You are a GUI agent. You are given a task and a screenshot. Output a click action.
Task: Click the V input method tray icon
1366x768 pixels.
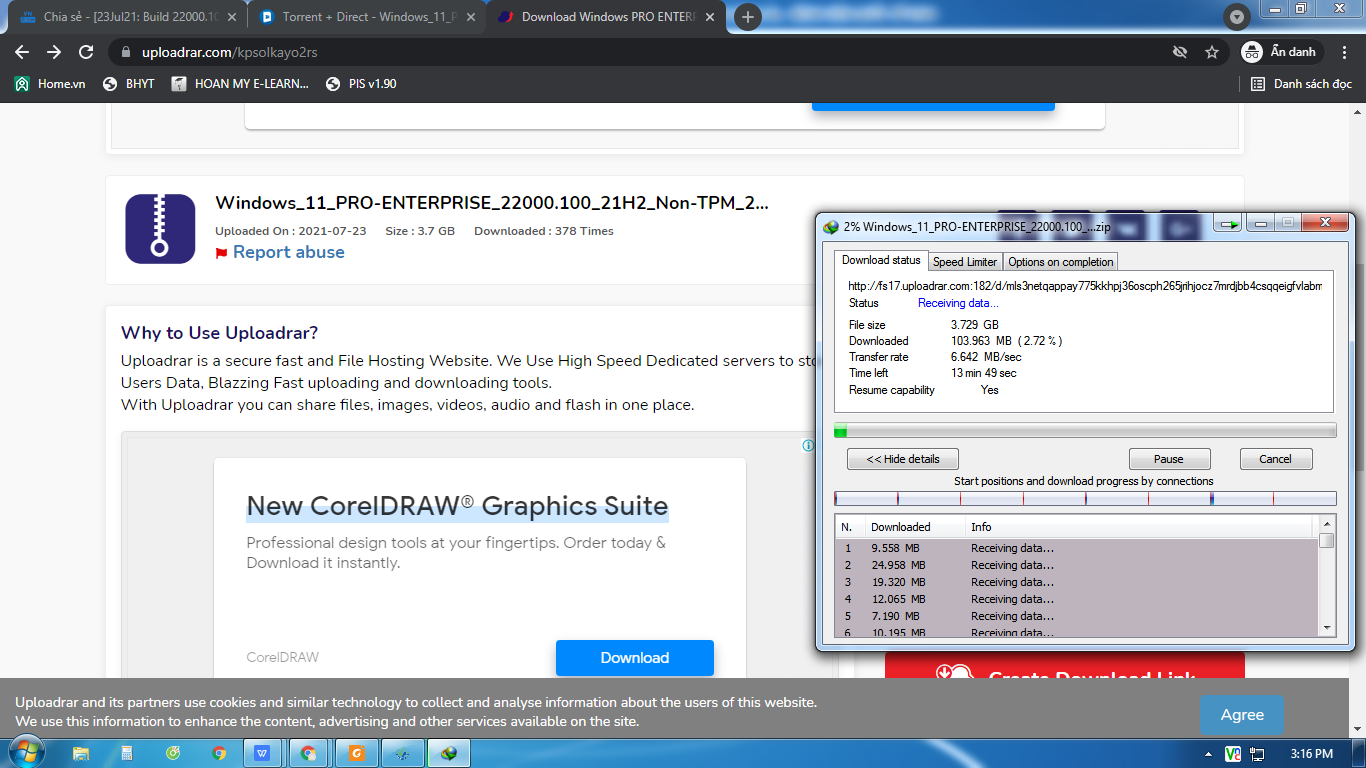click(x=1233, y=754)
